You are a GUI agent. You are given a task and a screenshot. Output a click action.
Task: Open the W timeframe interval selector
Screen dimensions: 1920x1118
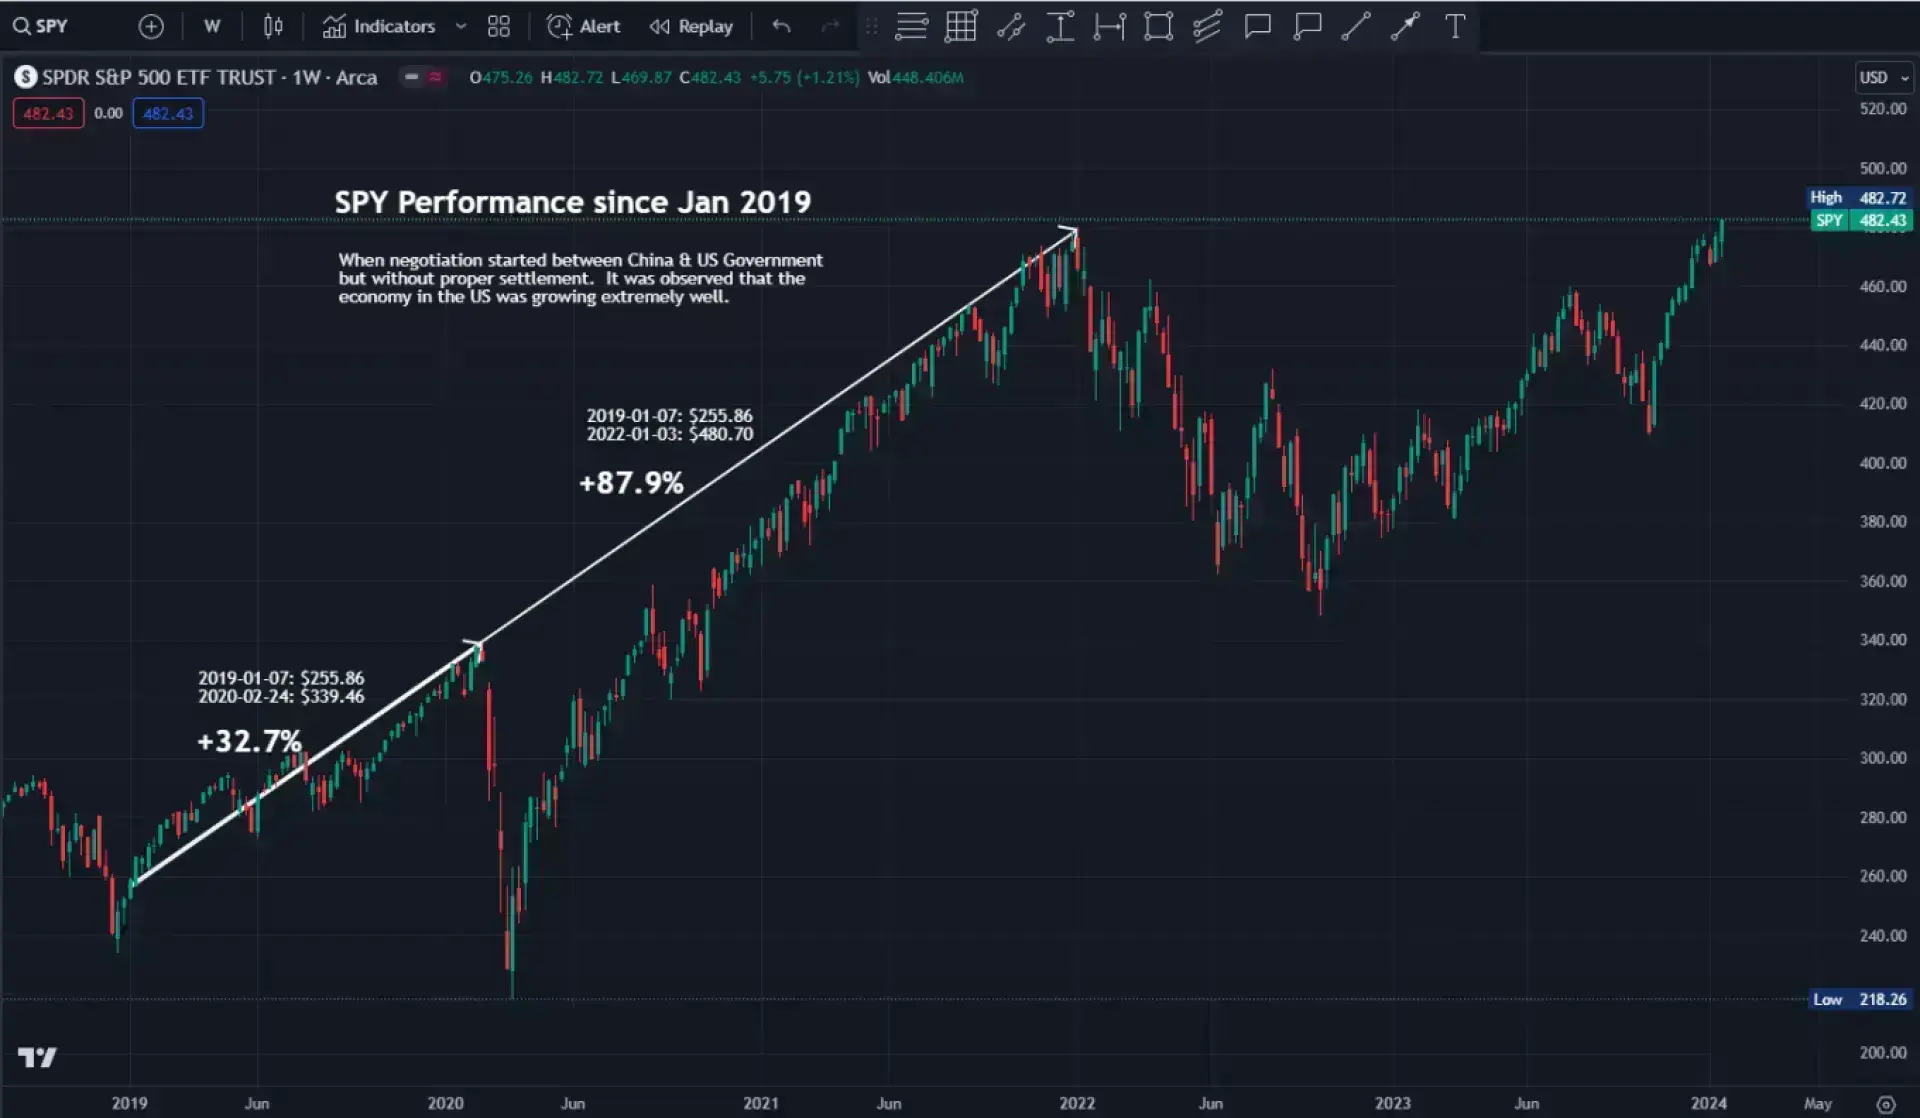tap(212, 27)
